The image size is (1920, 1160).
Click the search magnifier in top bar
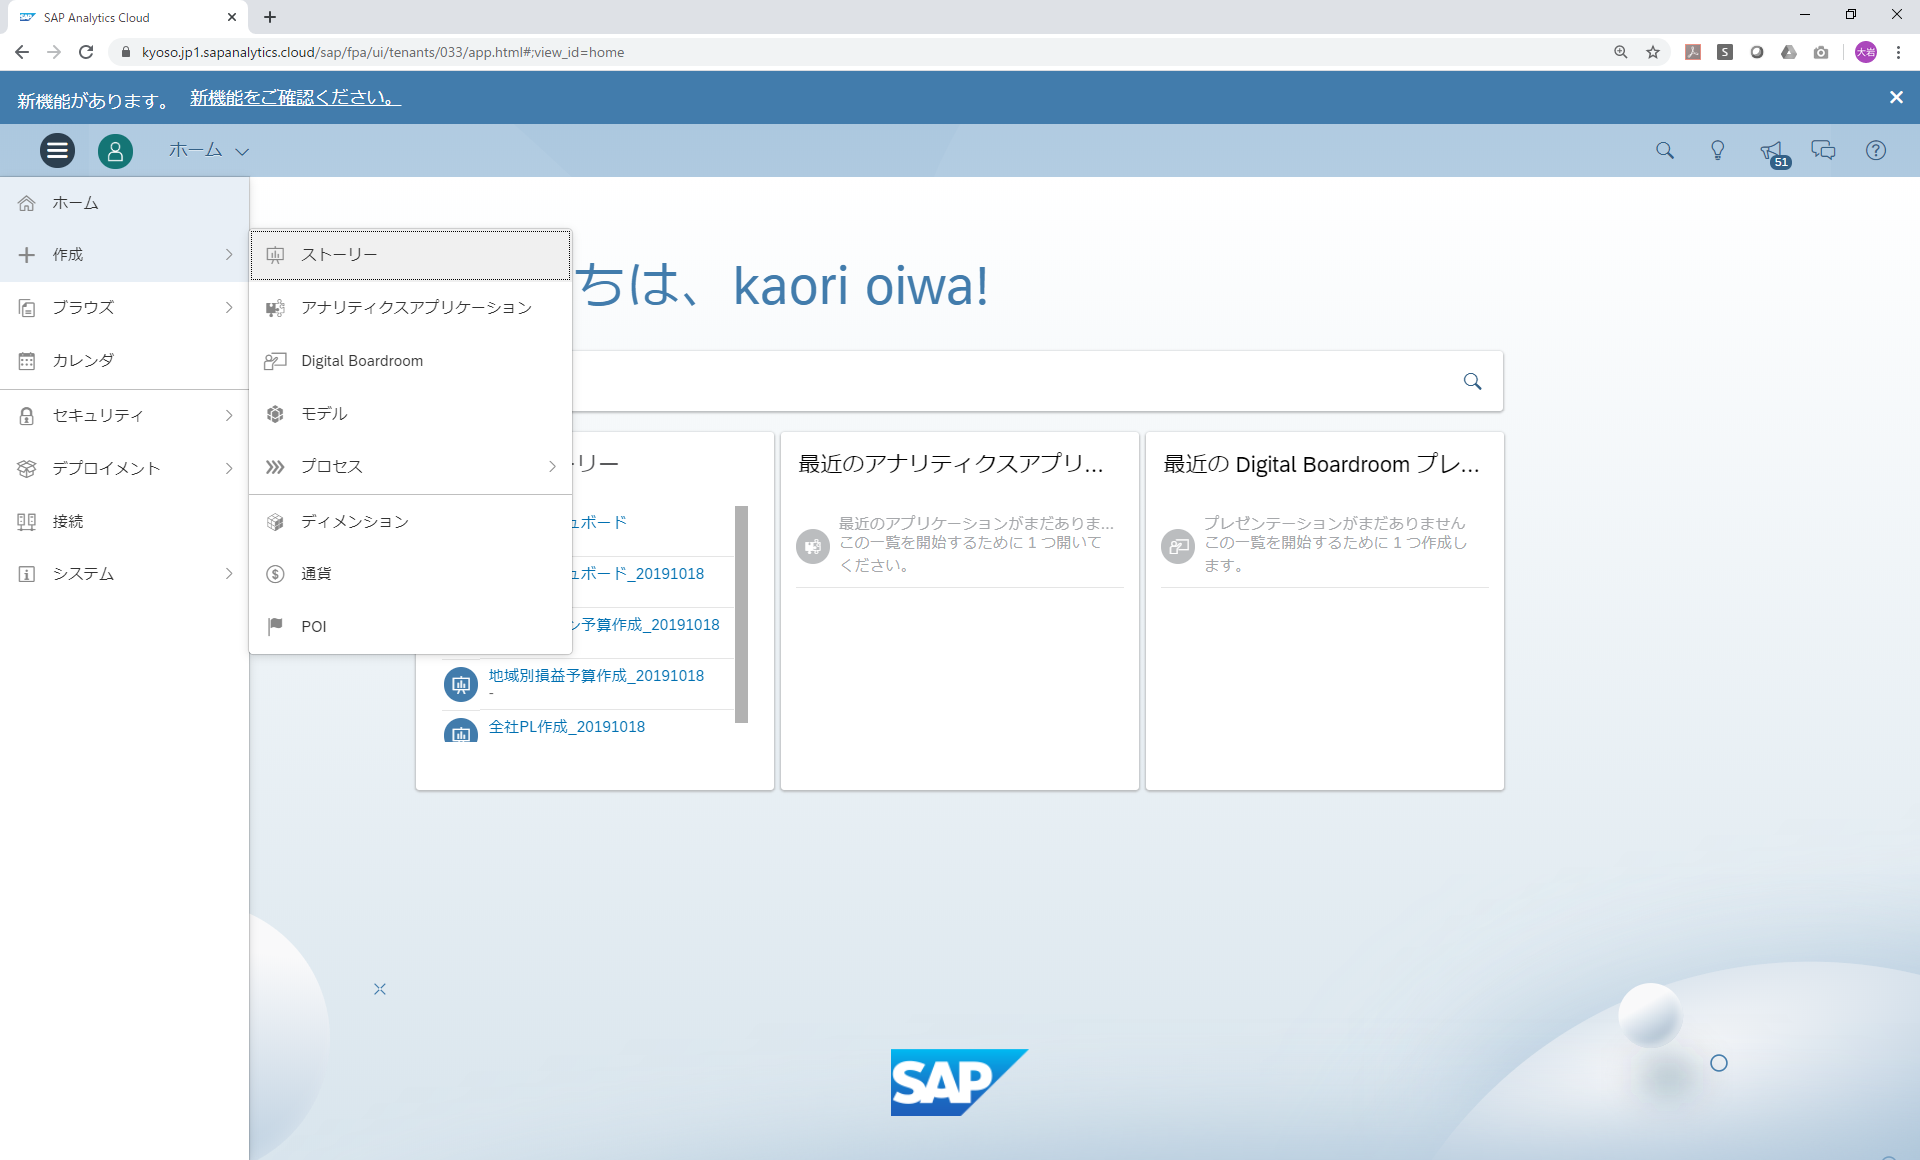tap(1665, 150)
